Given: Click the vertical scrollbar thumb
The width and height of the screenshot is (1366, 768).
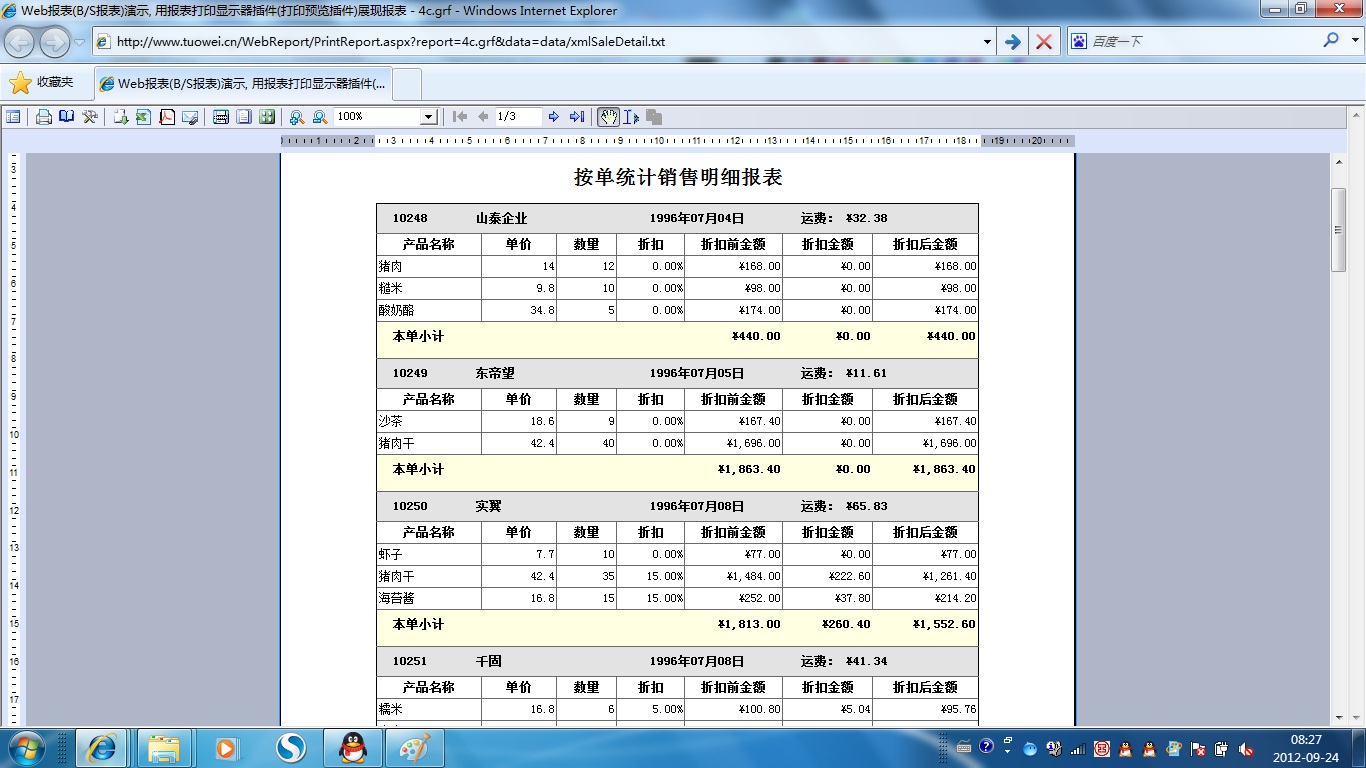Looking at the screenshot, I should click(x=1338, y=229).
